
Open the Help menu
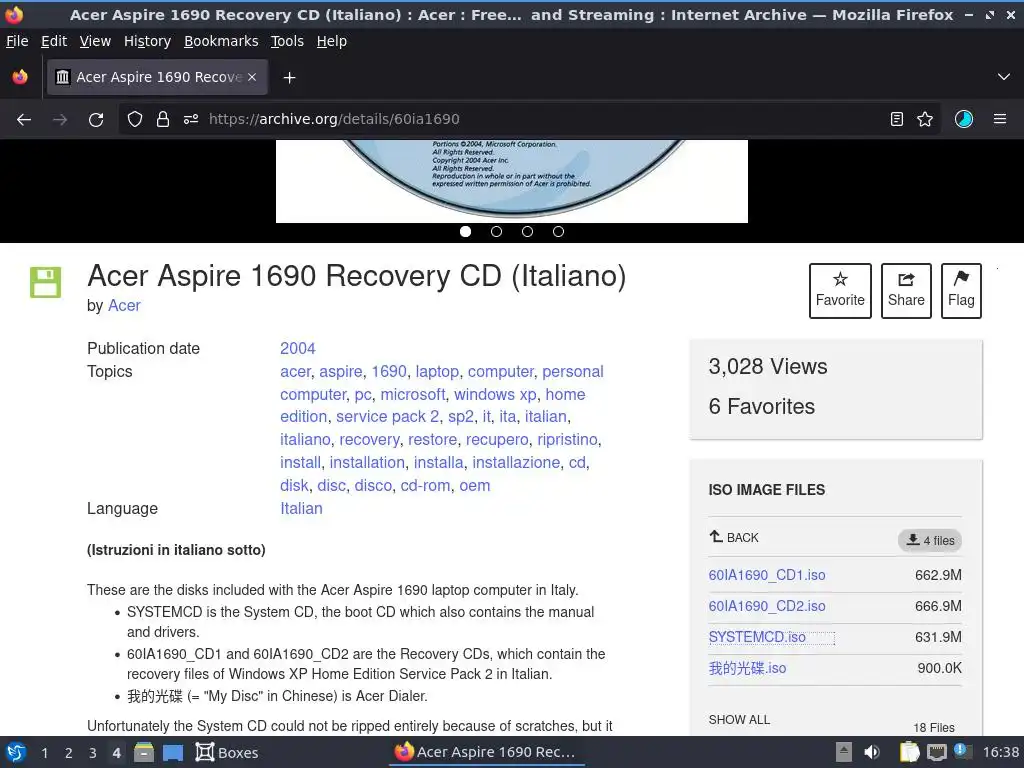click(332, 41)
